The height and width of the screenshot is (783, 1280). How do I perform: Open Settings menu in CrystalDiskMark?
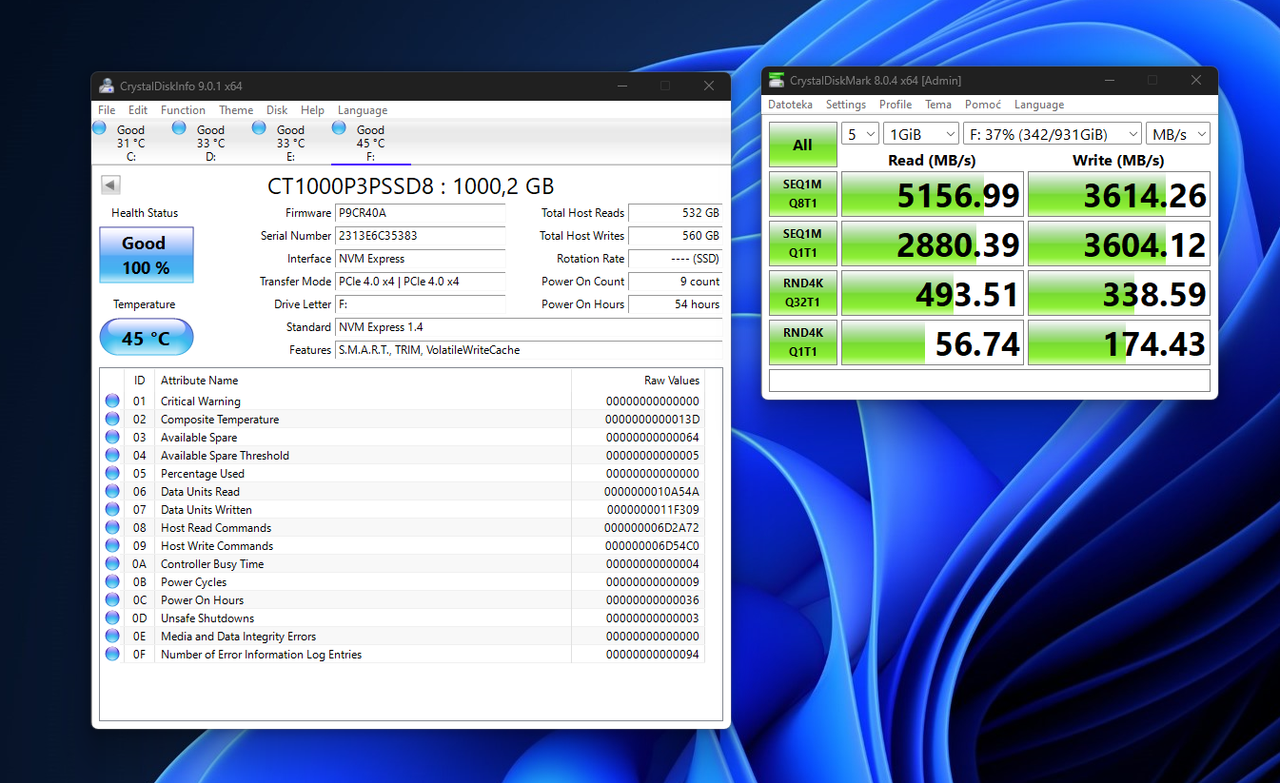846,104
